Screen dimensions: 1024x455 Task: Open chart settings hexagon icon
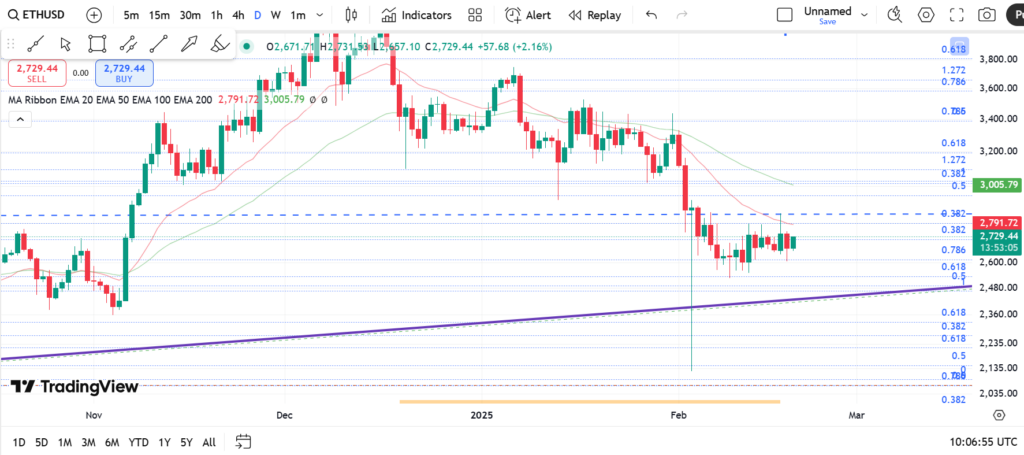coord(926,15)
